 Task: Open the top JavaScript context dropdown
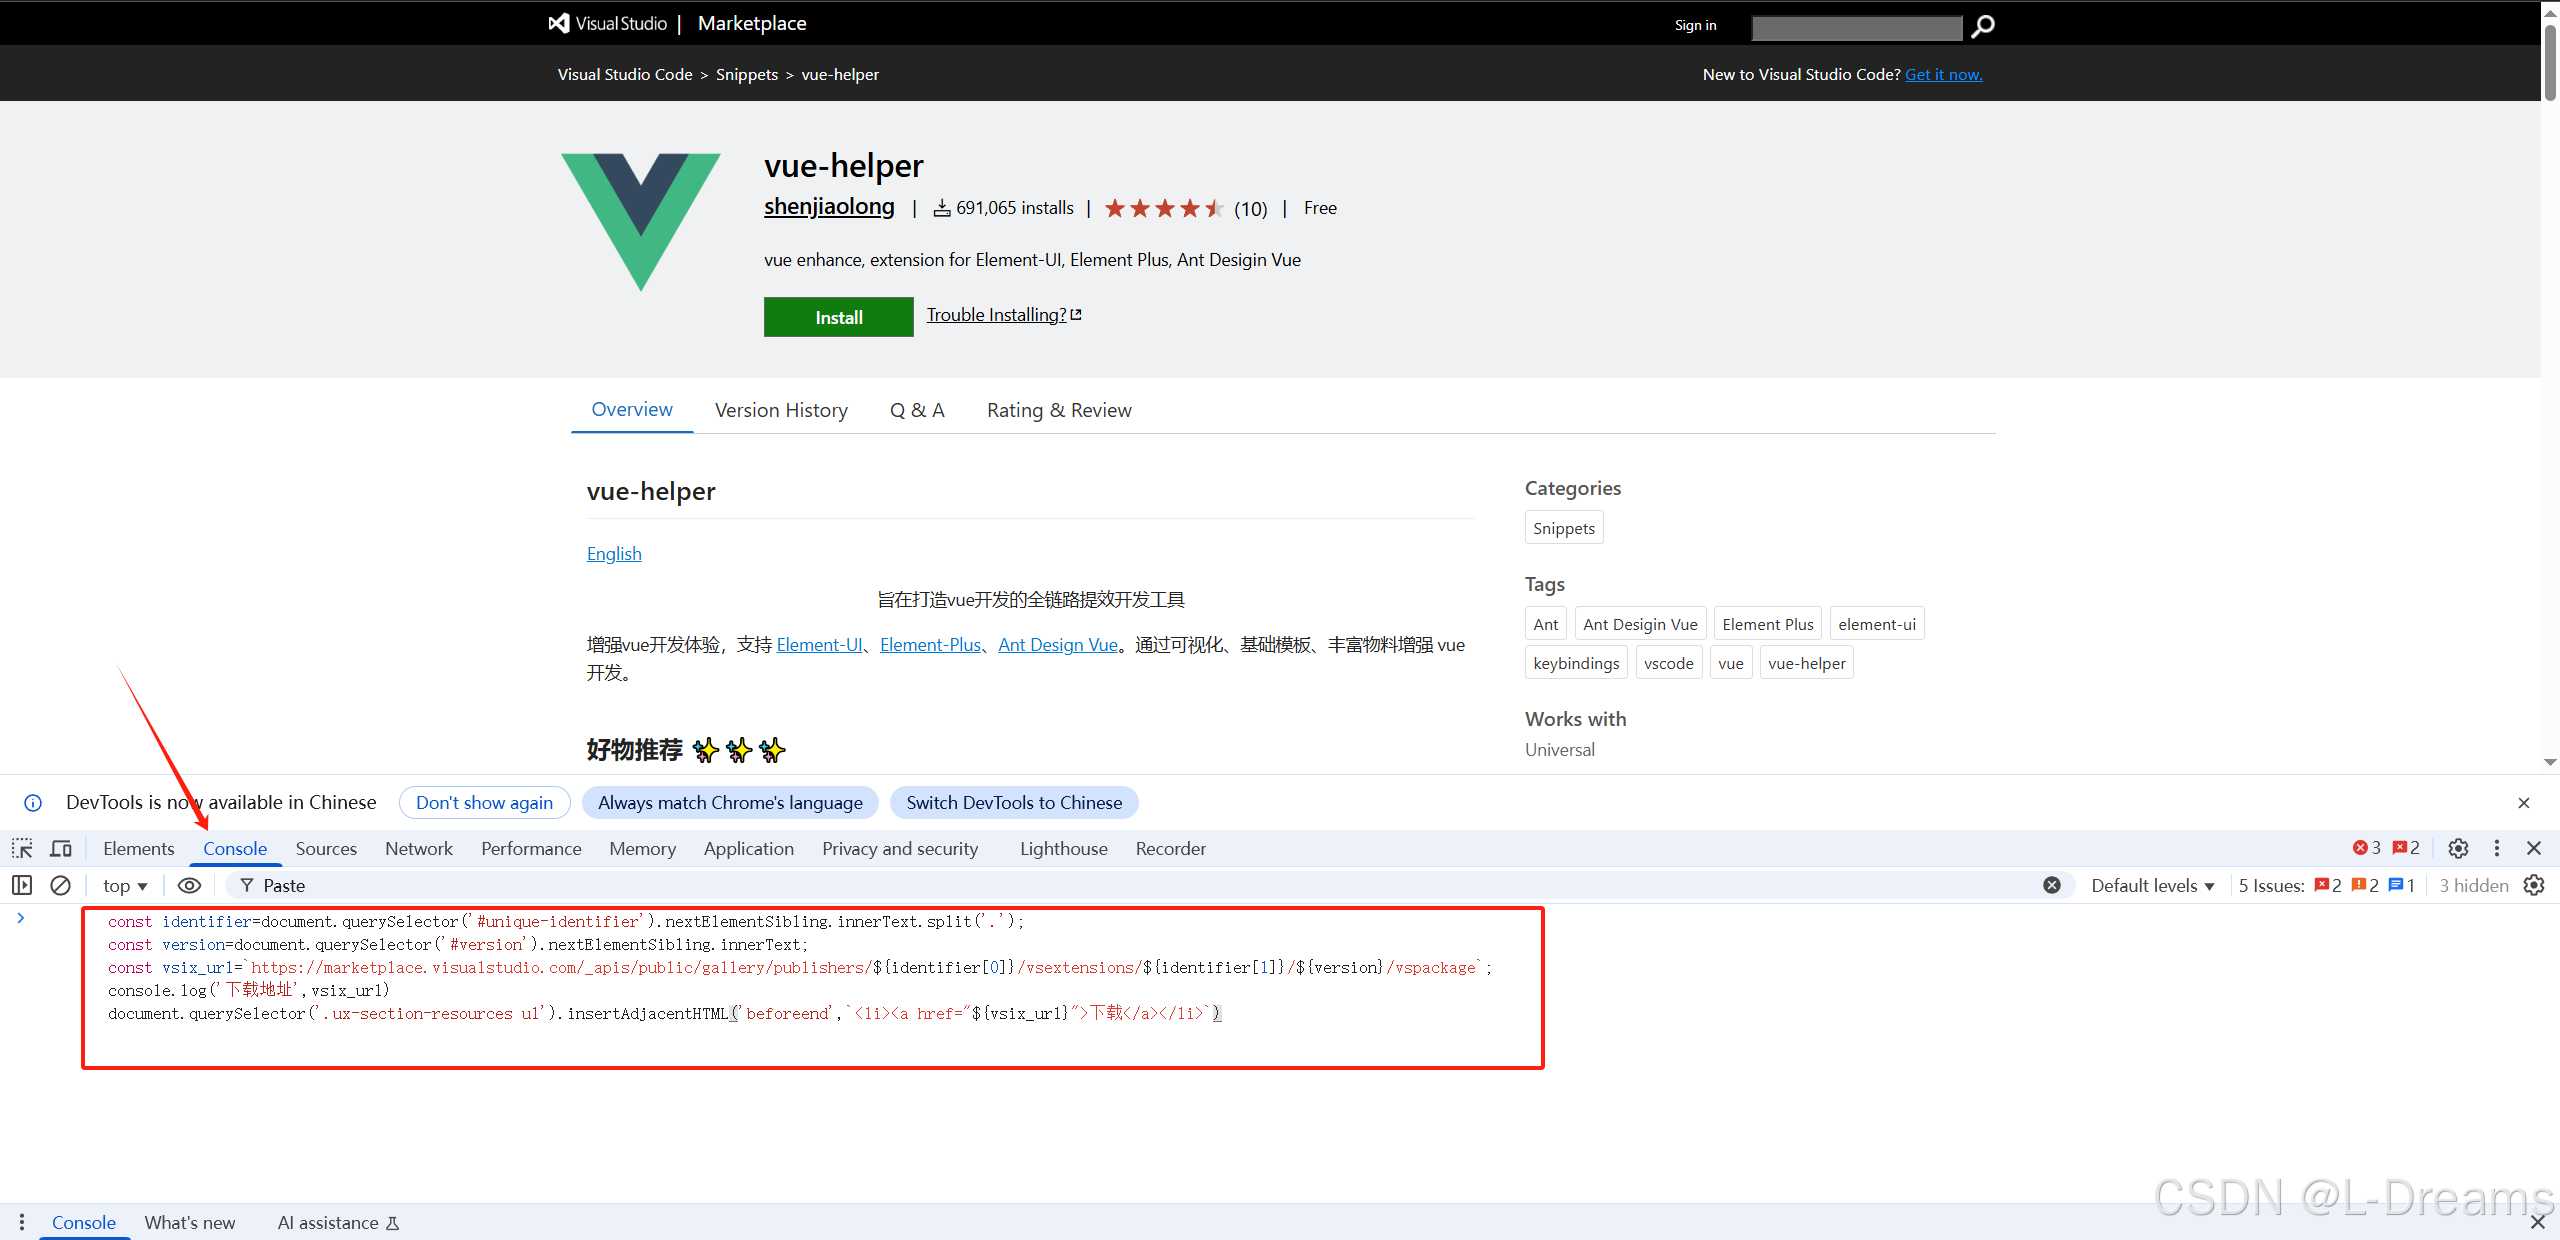tap(125, 886)
